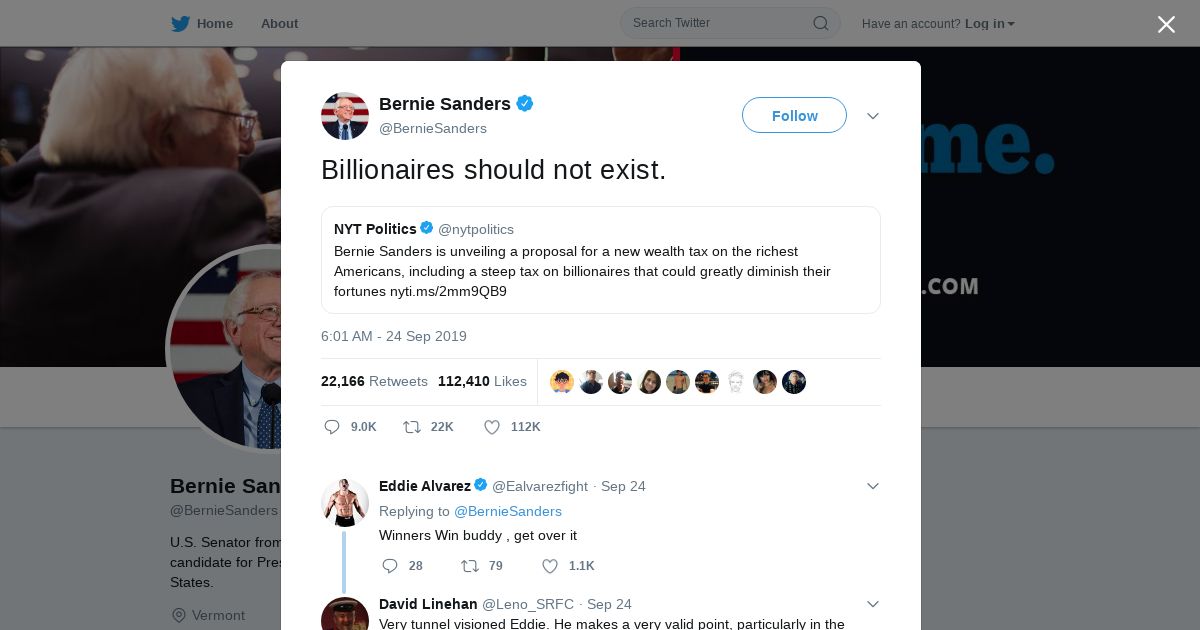Open Bernie Sanders' tweet avatar
The width and height of the screenshot is (1200, 630).
coord(345,116)
